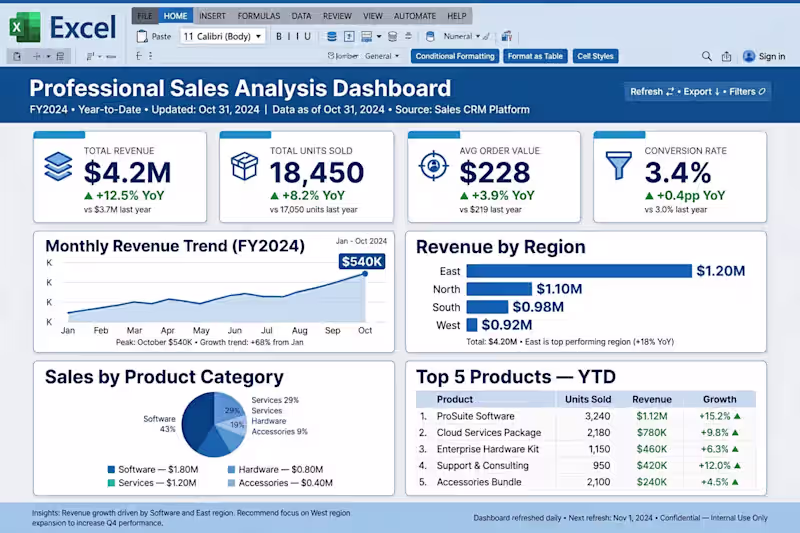Click the North region revenue bar
The image size is (800, 533).
[499, 289]
